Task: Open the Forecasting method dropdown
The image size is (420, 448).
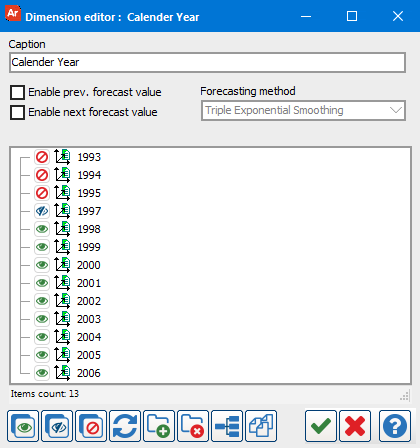Action: point(303,110)
